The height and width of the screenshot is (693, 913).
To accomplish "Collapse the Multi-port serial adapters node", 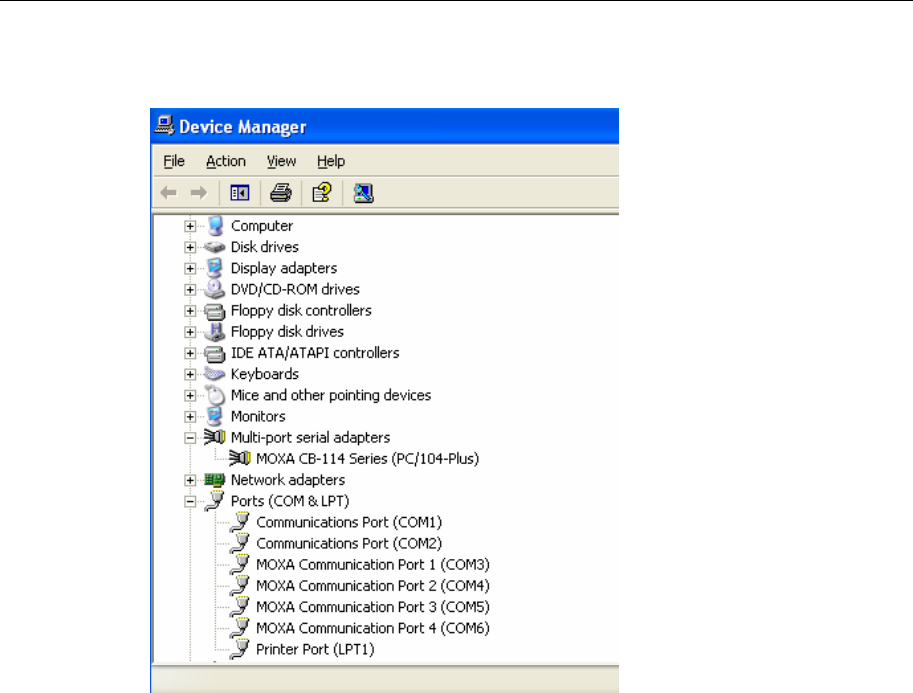I will pyautogui.click(x=190, y=438).
